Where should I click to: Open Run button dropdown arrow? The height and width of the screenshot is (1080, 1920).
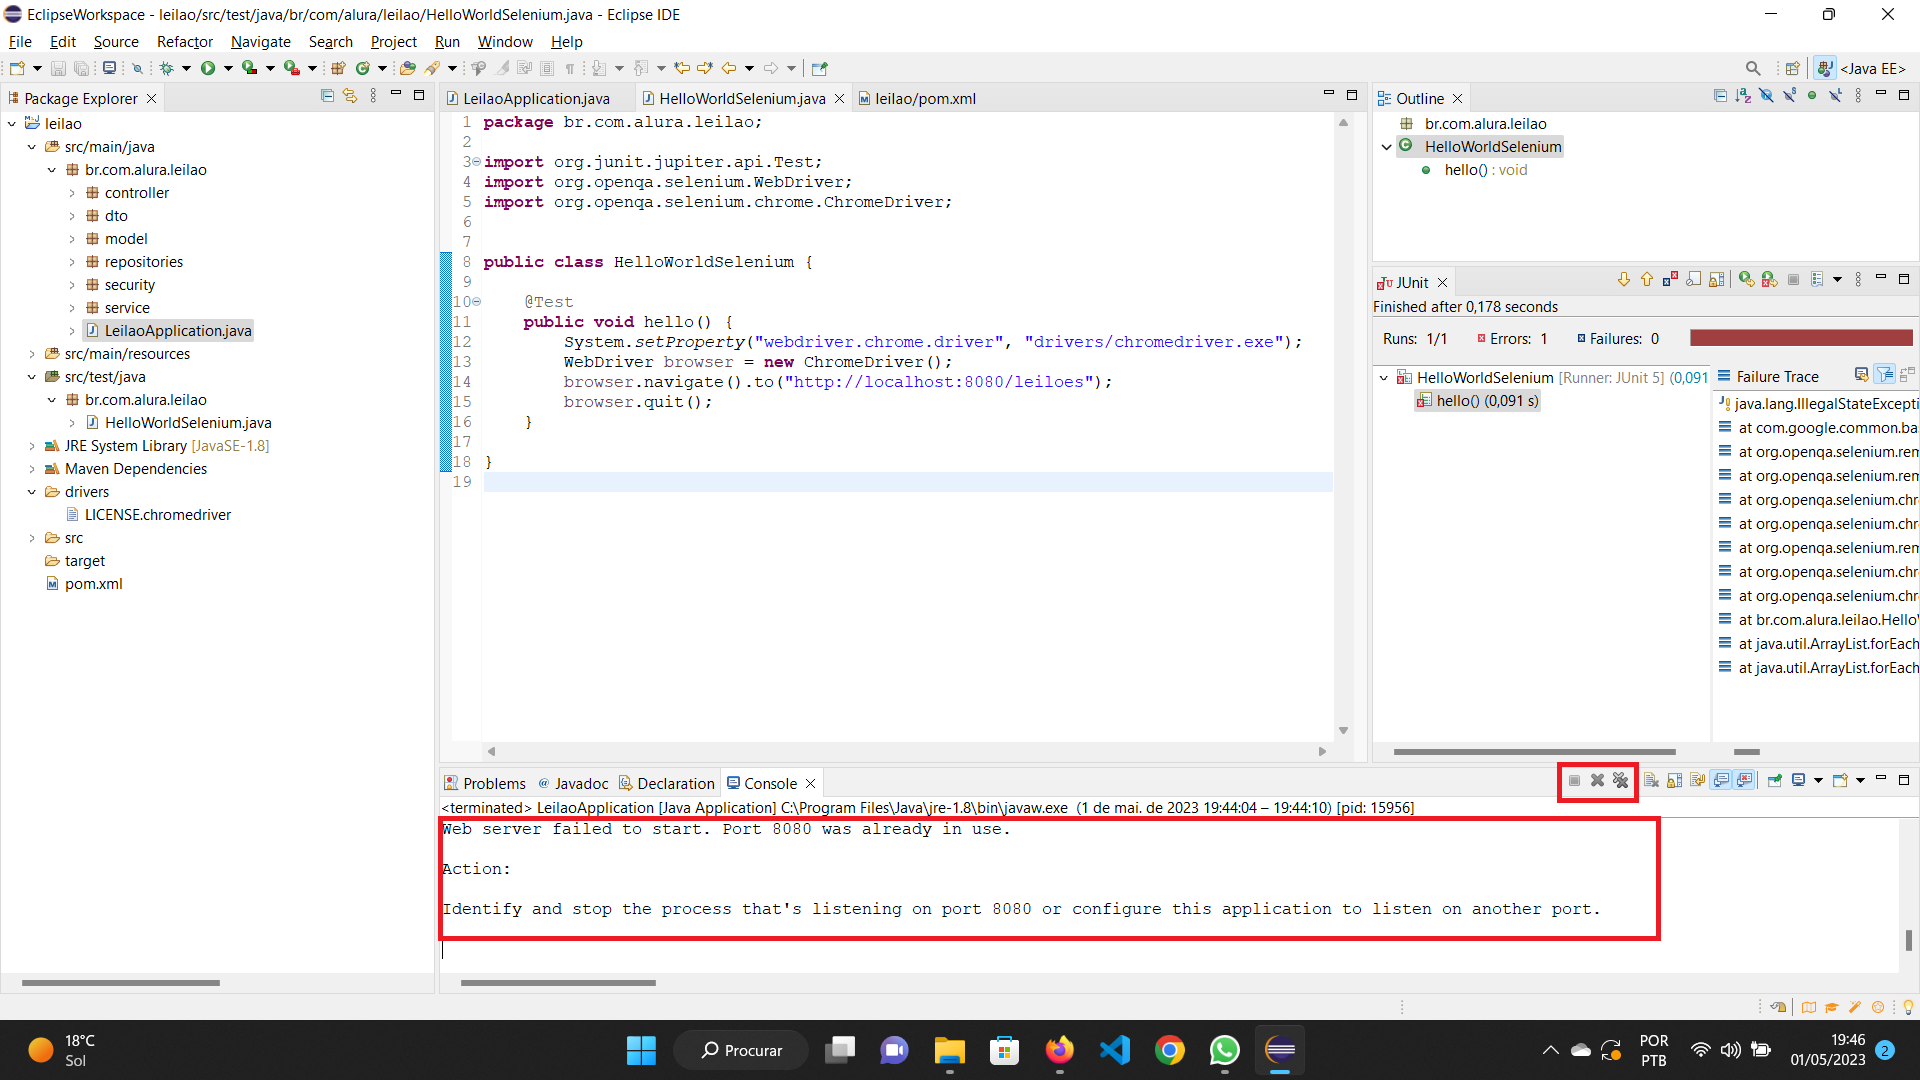(228, 68)
